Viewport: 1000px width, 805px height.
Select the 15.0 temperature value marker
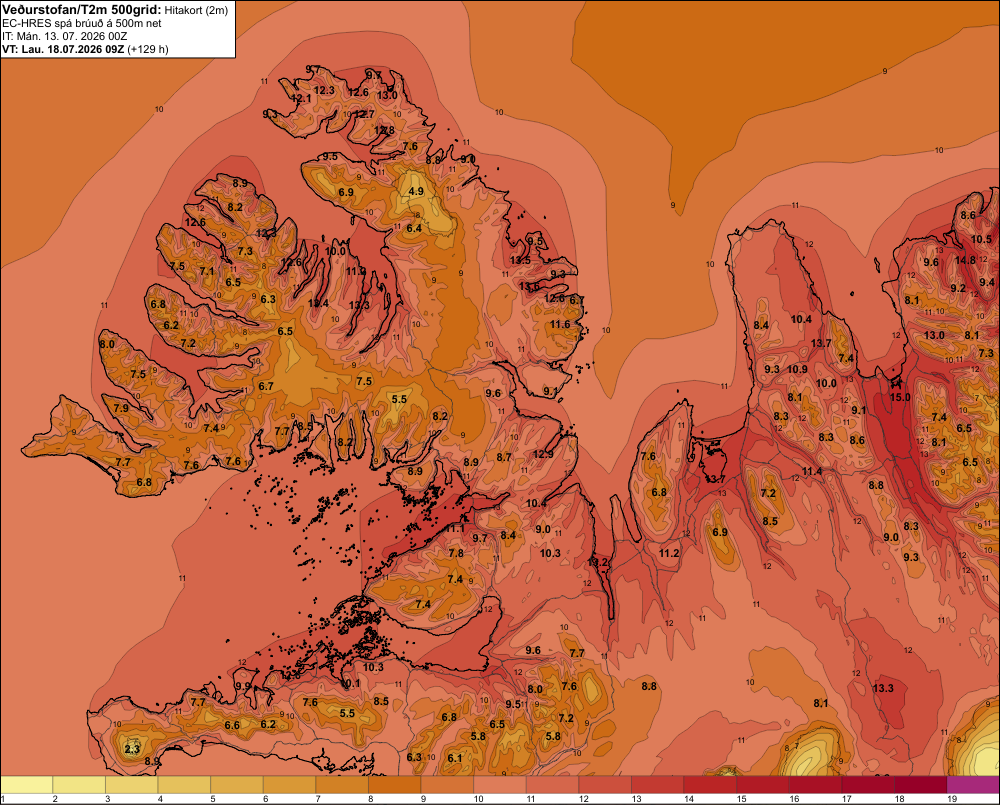pos(900,397)
